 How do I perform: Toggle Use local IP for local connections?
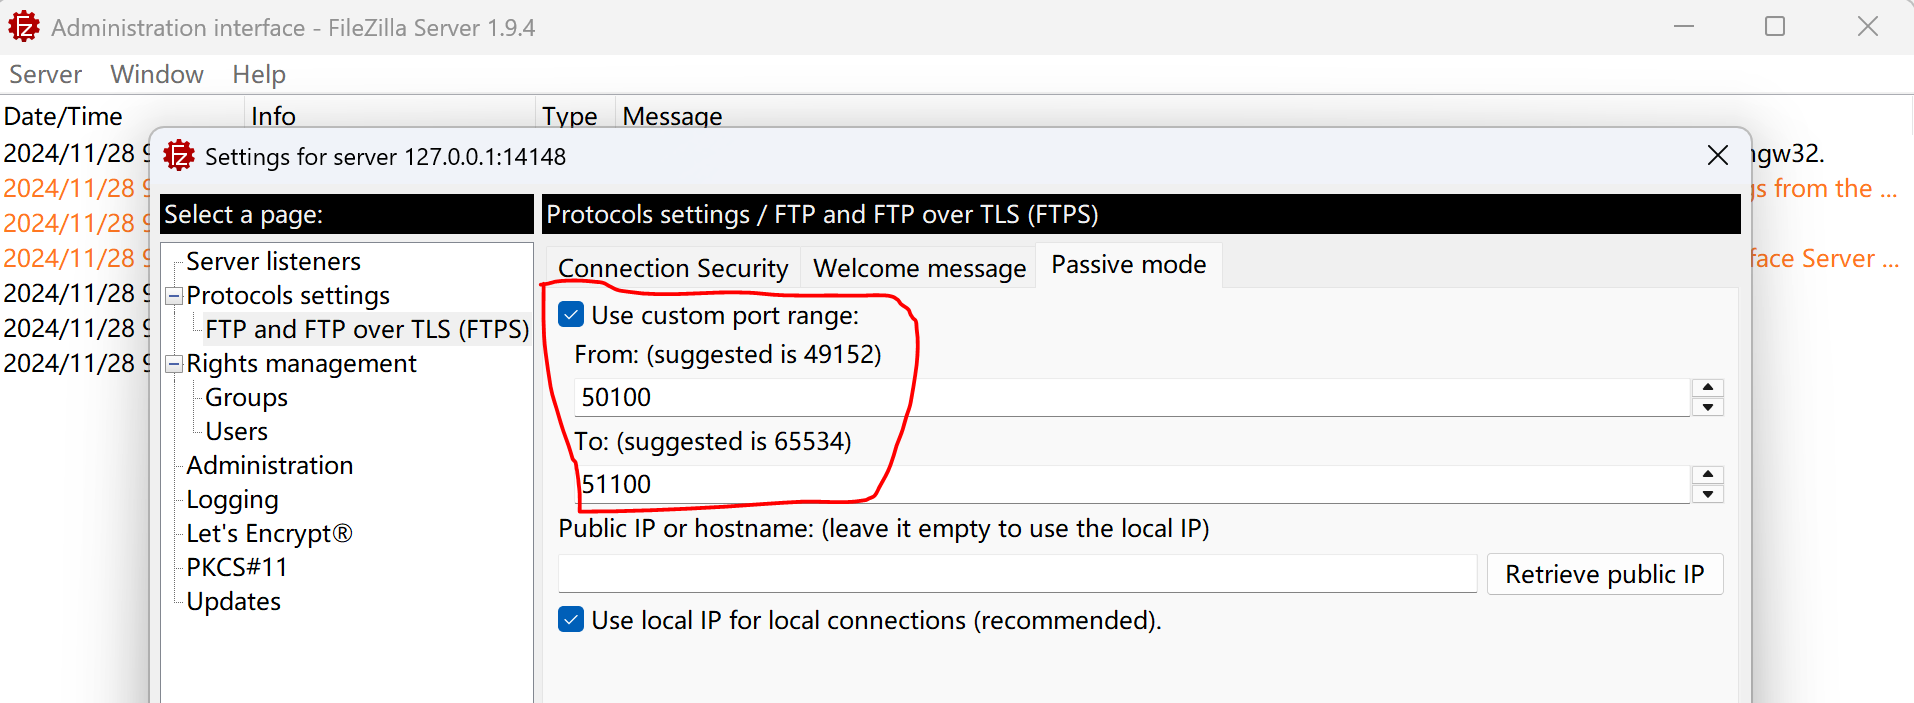571,620
